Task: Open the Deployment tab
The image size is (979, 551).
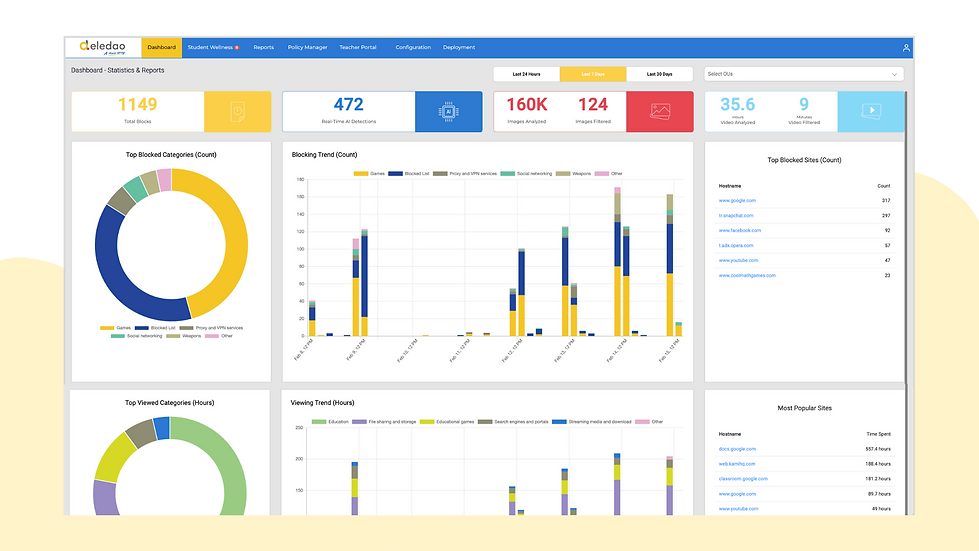Action: point(459,47)
